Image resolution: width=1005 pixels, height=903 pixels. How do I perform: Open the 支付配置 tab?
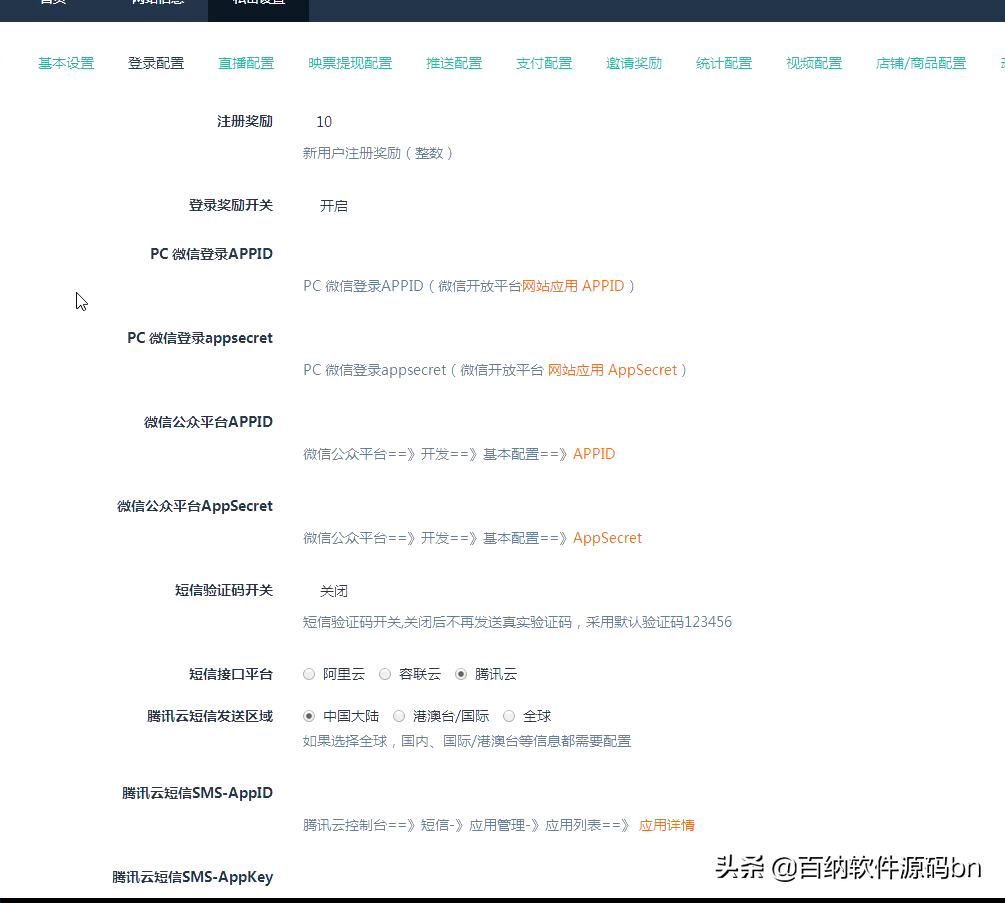click(x=544, y=63)
